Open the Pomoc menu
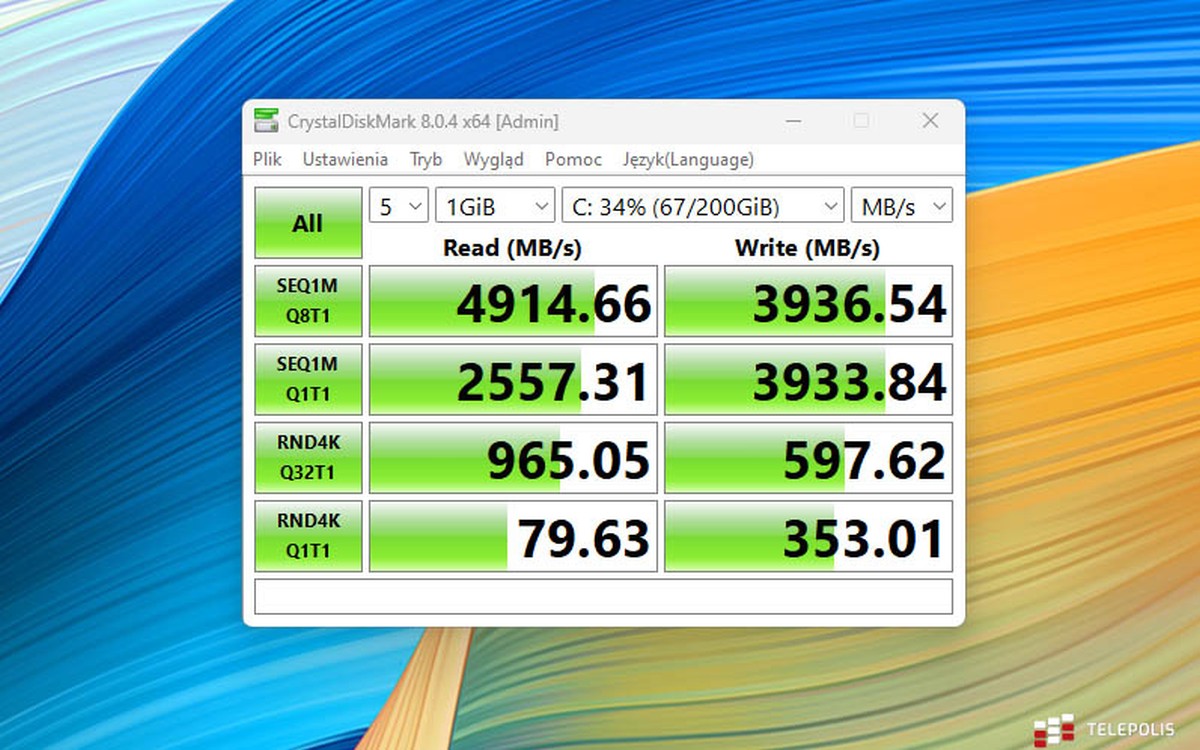1200x750 pixels. [573, 159]
